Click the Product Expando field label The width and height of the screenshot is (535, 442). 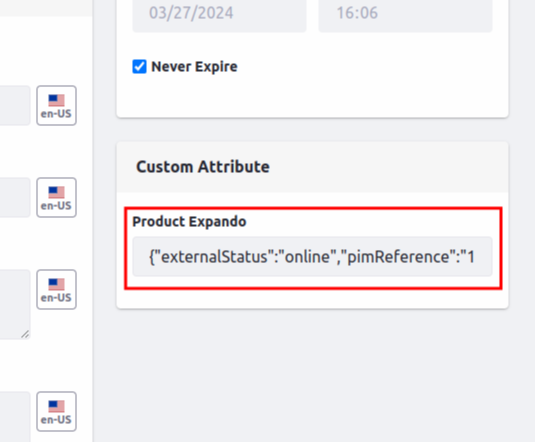click(x=189, y=222)
